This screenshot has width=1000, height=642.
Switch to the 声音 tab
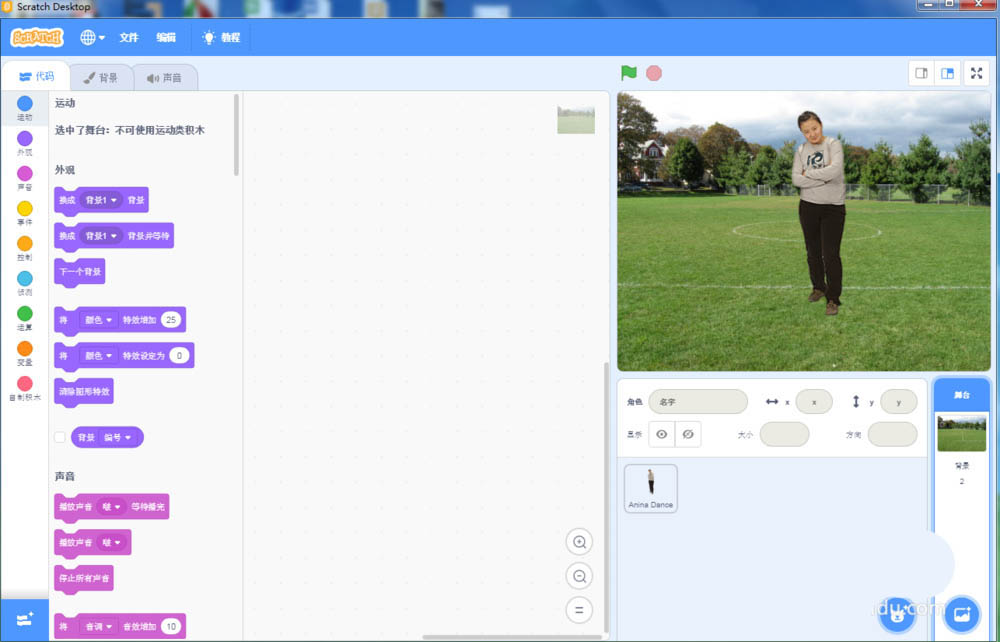tap(164, 78)
